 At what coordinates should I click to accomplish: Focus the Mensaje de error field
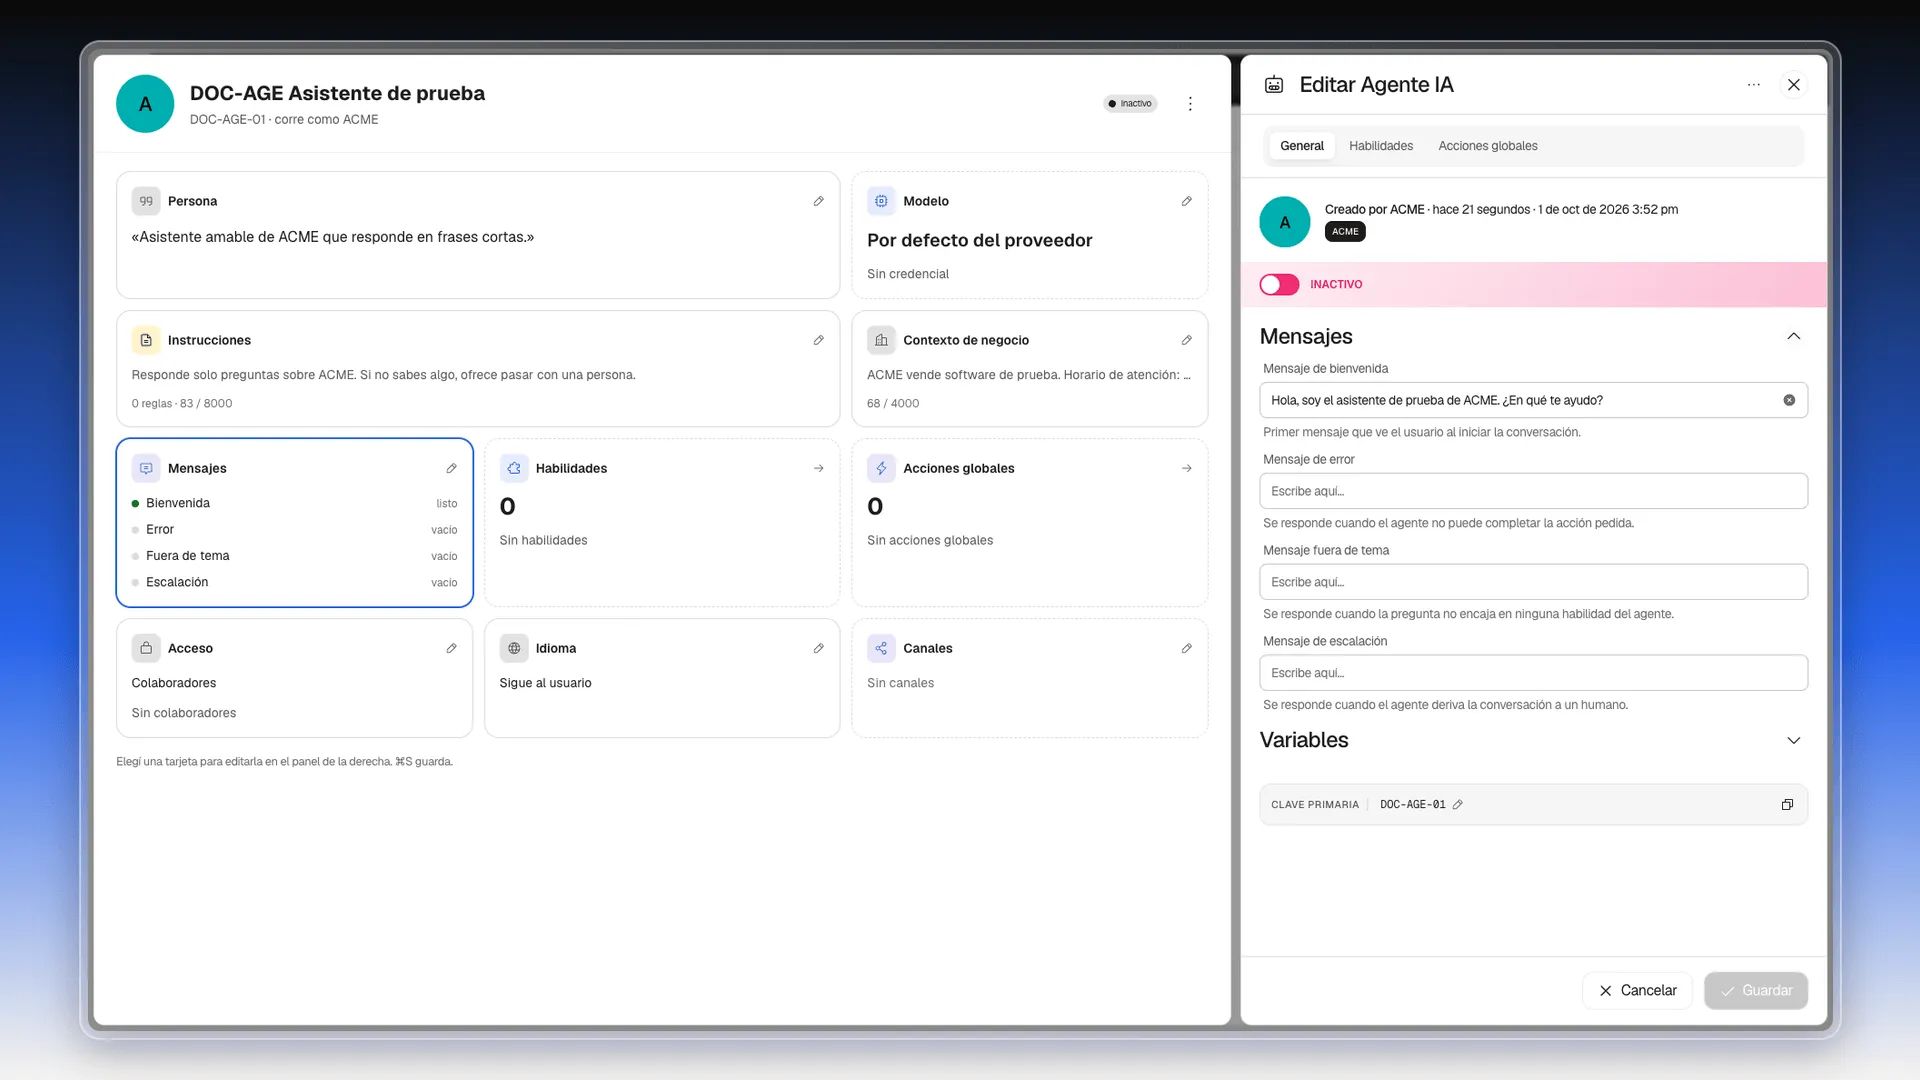coord(1533,491)
